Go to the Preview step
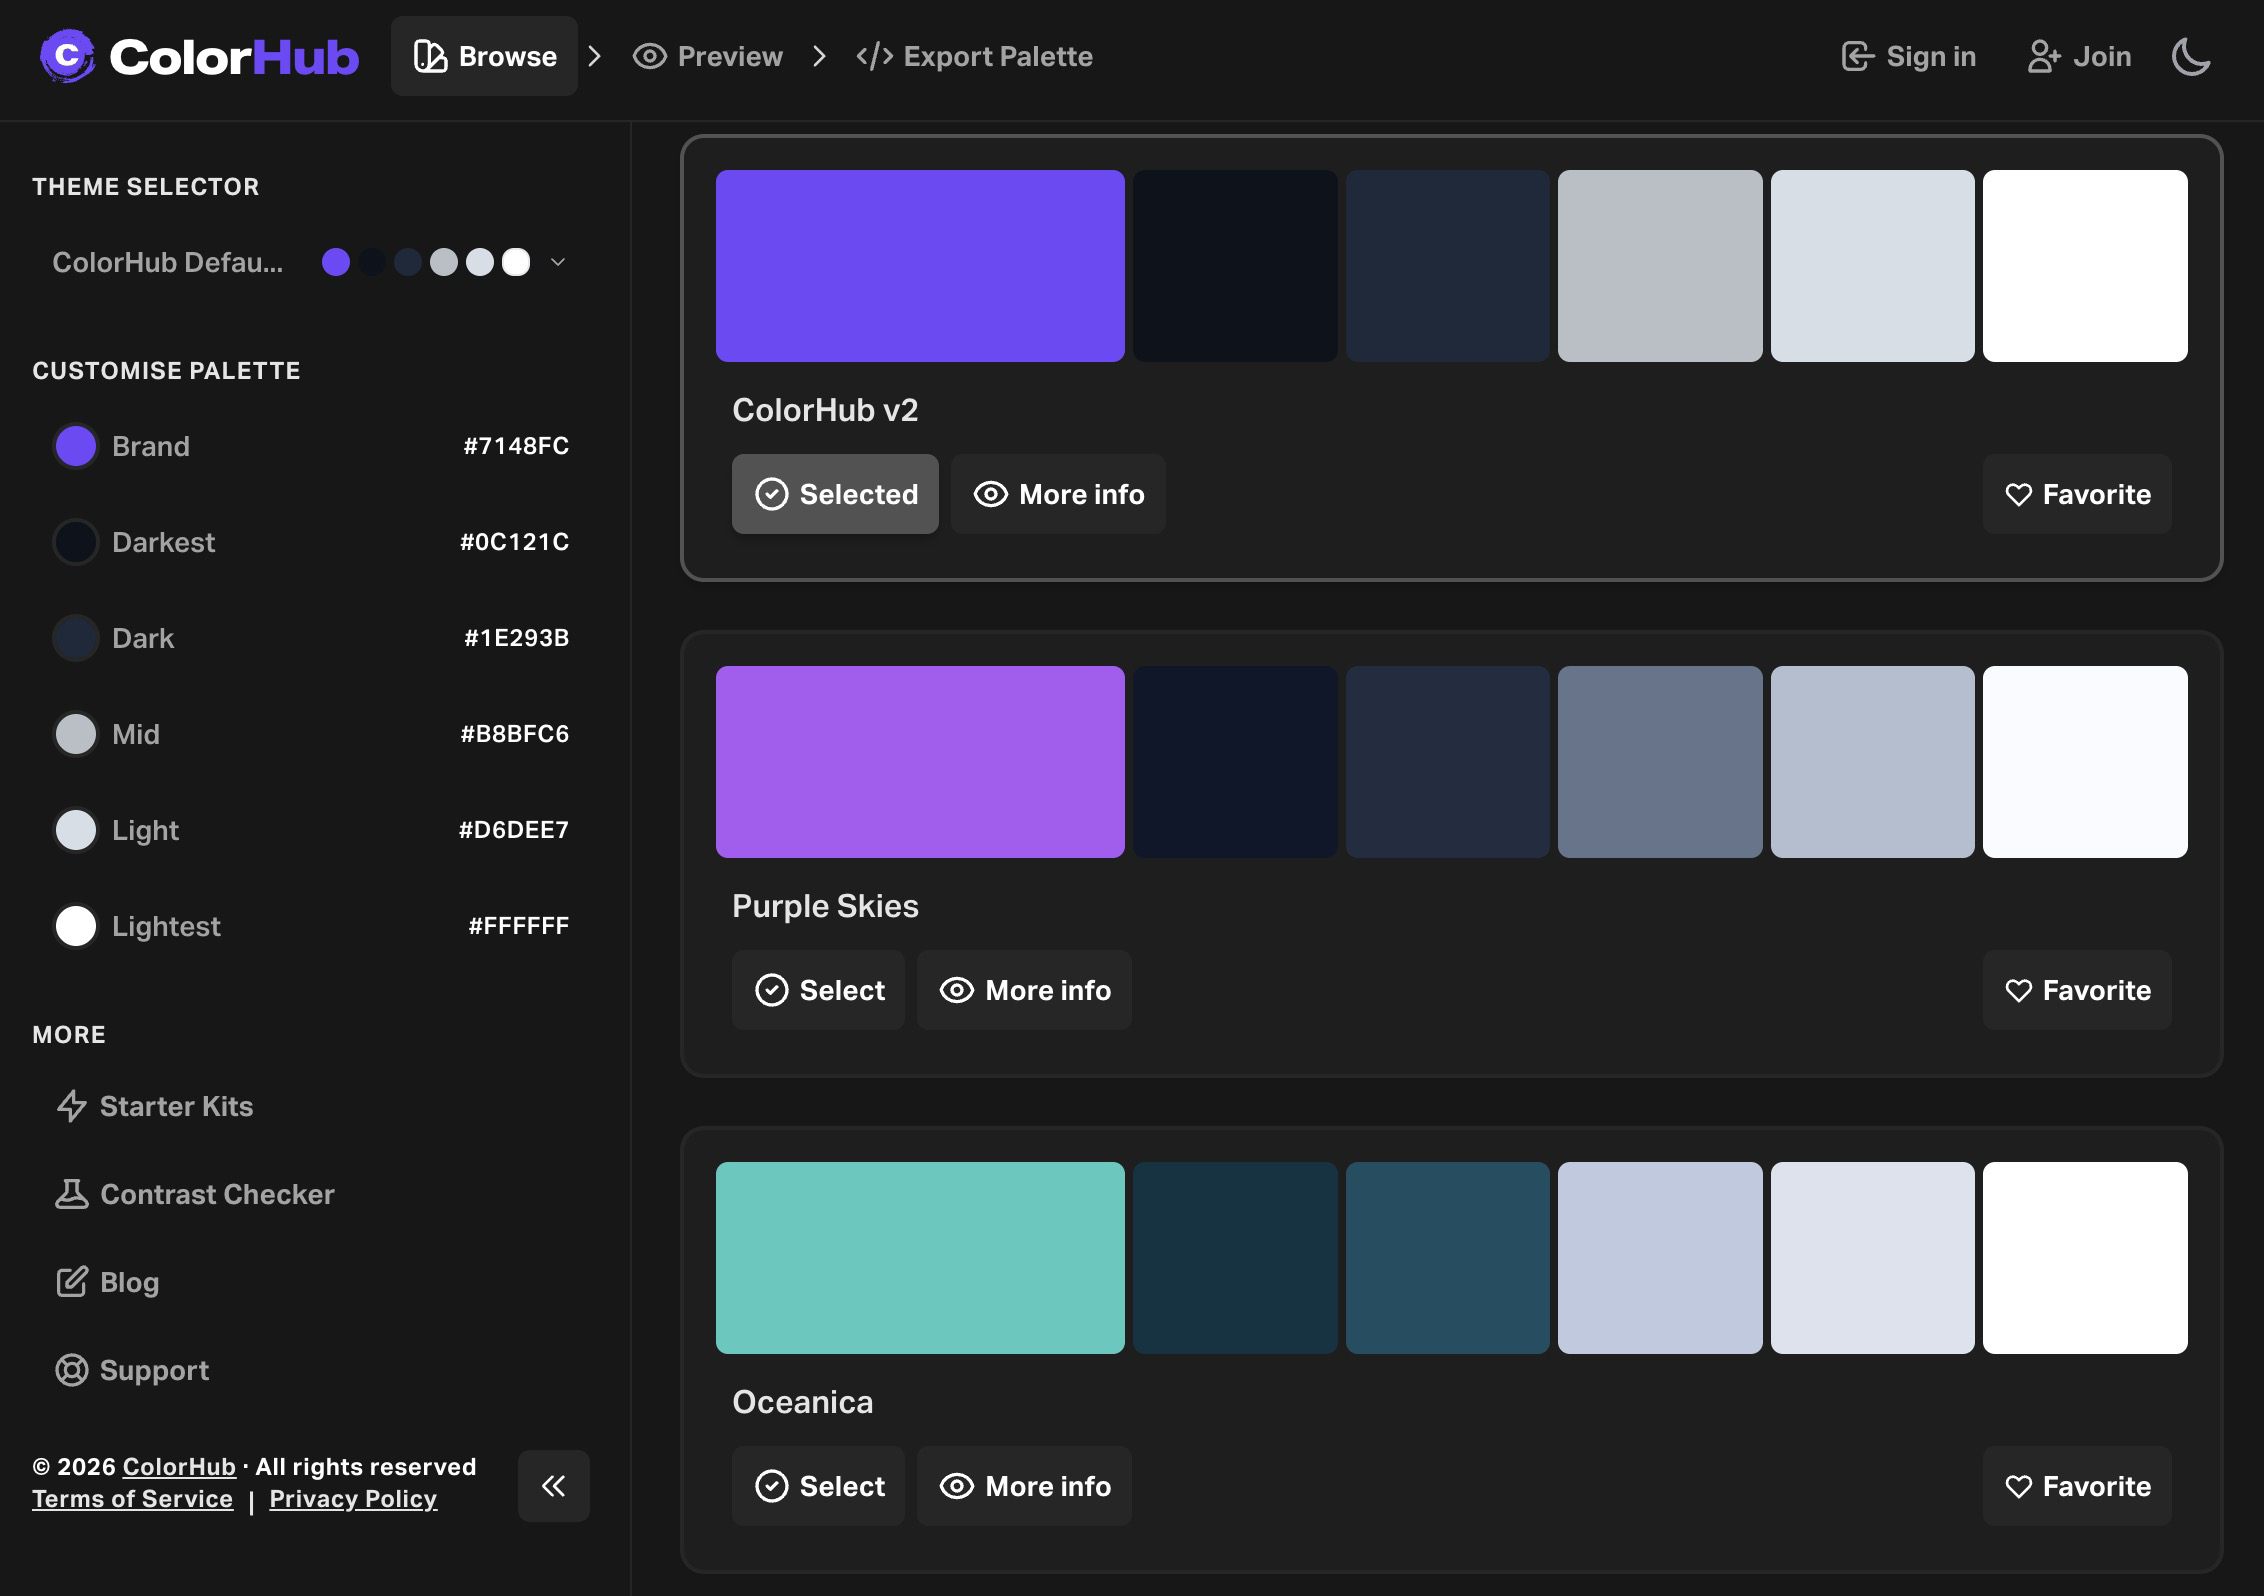Image resolution: width=2264 pixels, height=1596 pixels. [x=708, y=56]
